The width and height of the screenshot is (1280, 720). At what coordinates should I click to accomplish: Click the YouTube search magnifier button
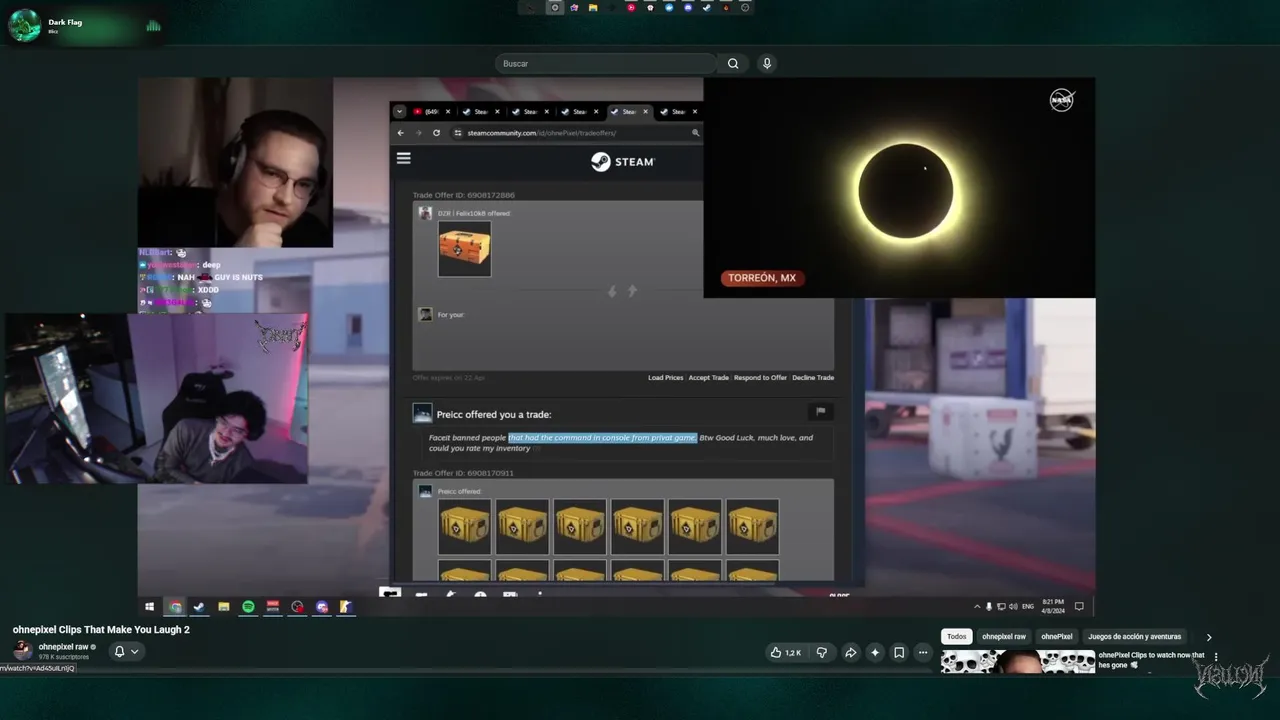pyautogui.click(x=733, y=64)
